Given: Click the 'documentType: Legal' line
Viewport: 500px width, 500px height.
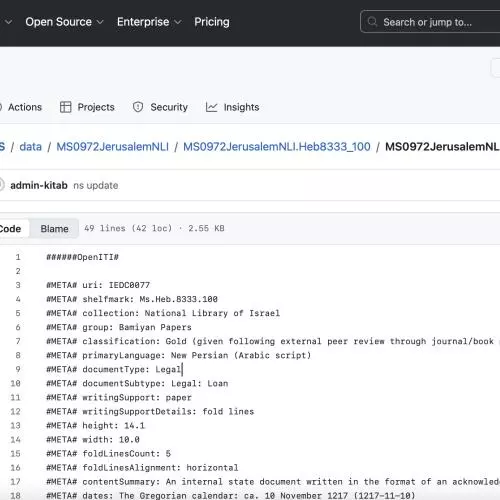Looking at the screenshot, I should tap(114, 369).
